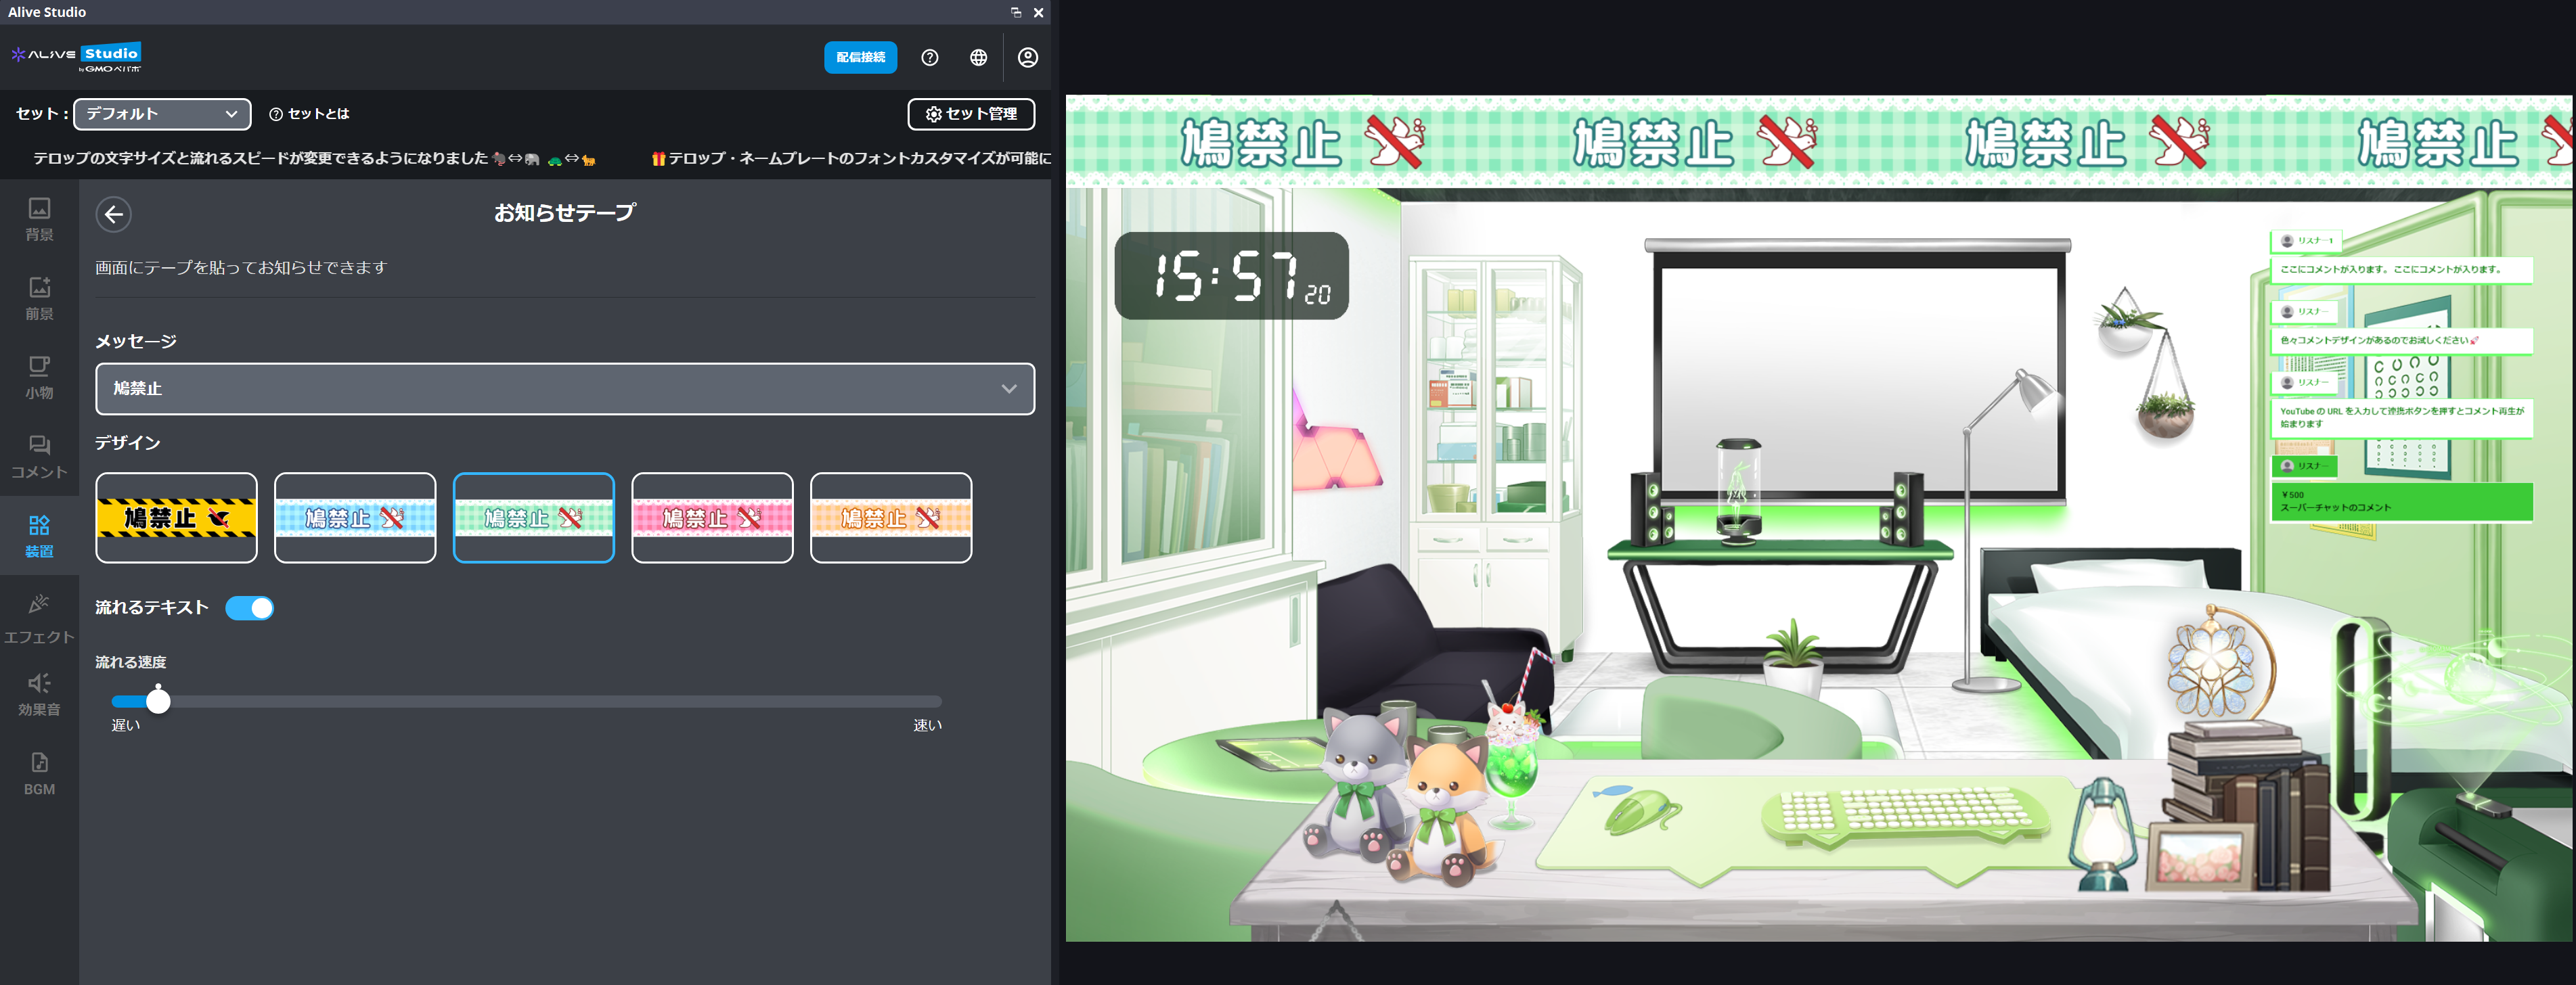The height and width of the screenshot is (985, 2576).
Task: Open the help question mark icon
Action: 929,58
